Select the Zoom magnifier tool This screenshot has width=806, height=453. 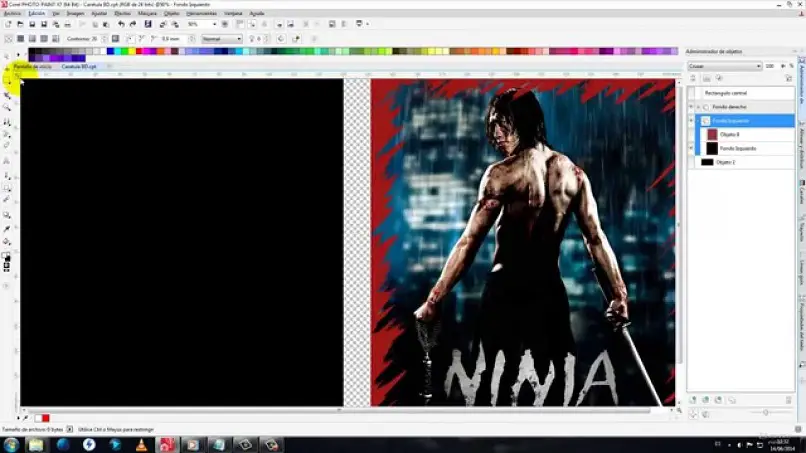[7, 107]
